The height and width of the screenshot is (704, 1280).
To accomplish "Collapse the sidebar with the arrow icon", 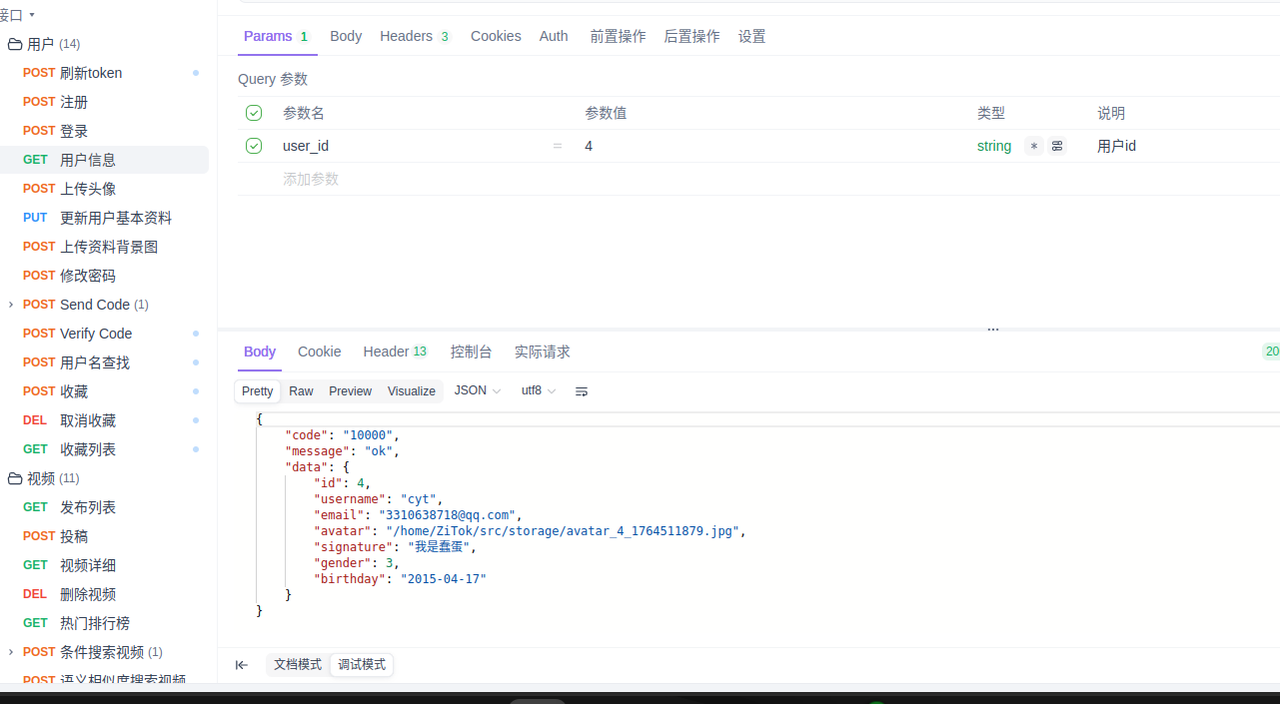I will [x=241, y=665].
